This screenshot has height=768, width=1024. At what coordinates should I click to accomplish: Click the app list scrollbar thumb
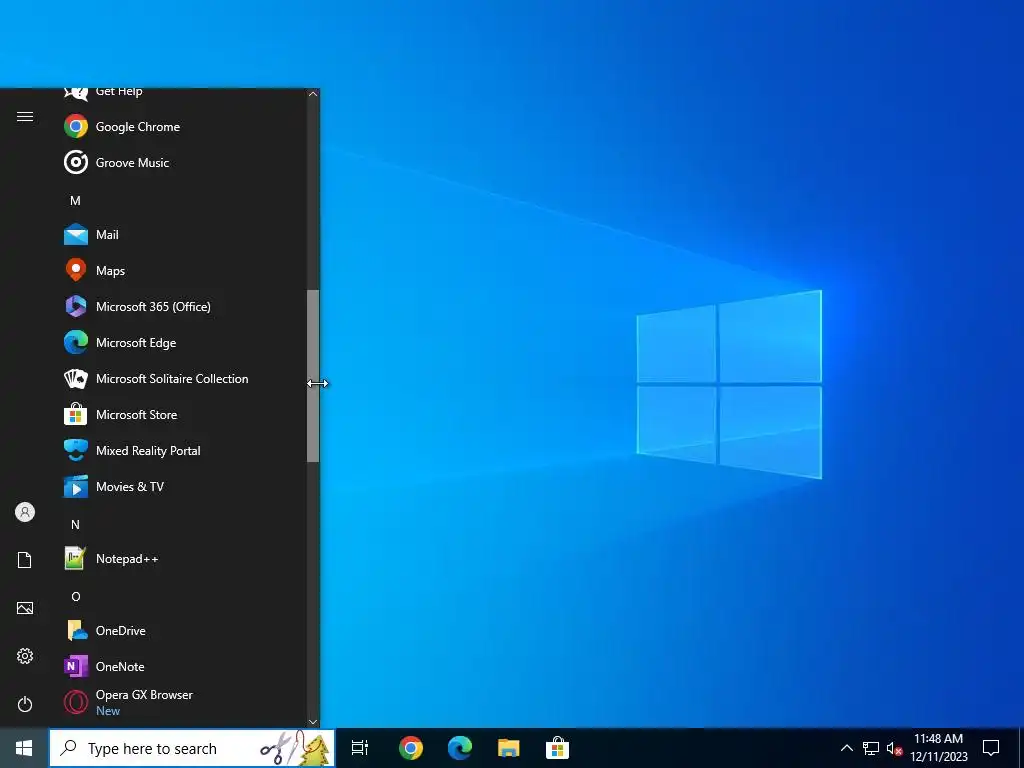tap(313, 376)
